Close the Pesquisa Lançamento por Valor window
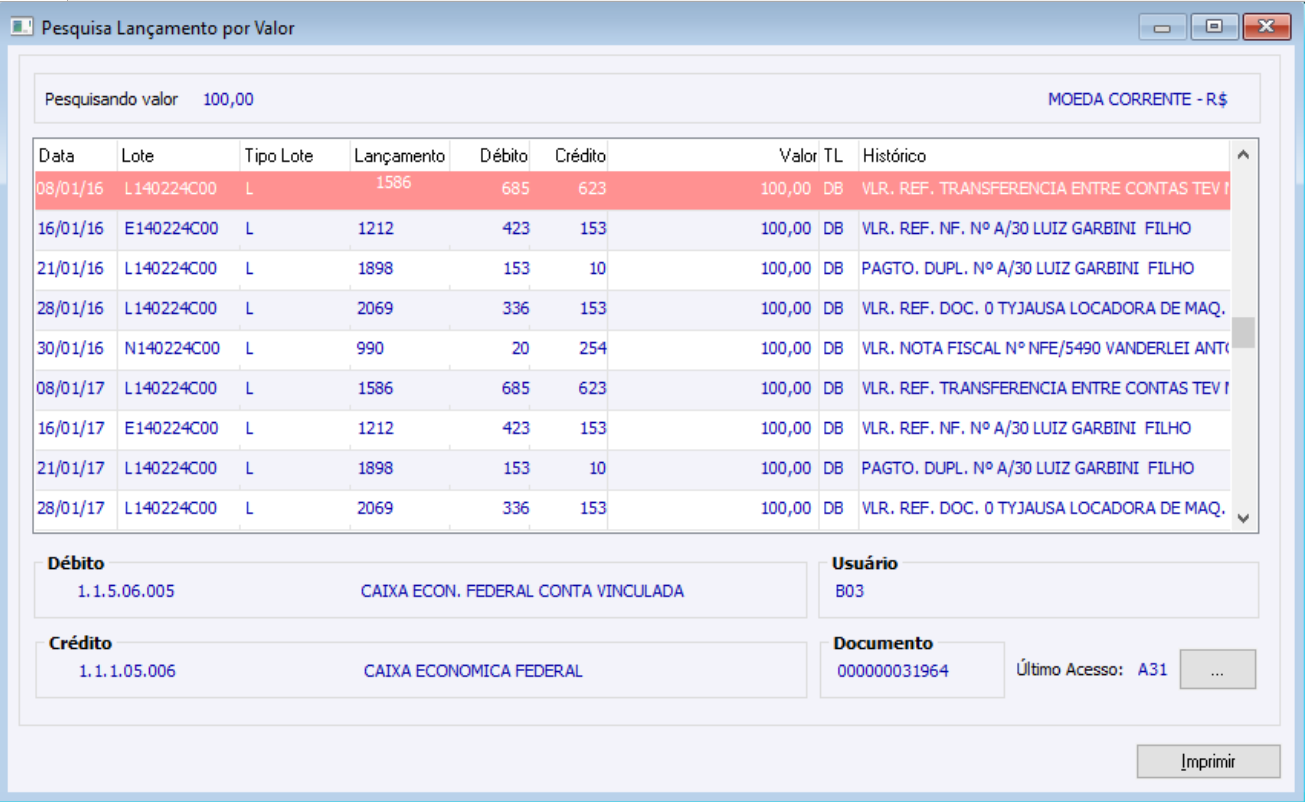This screenshot has width=1305, height=802. (x=1266, y=27)
